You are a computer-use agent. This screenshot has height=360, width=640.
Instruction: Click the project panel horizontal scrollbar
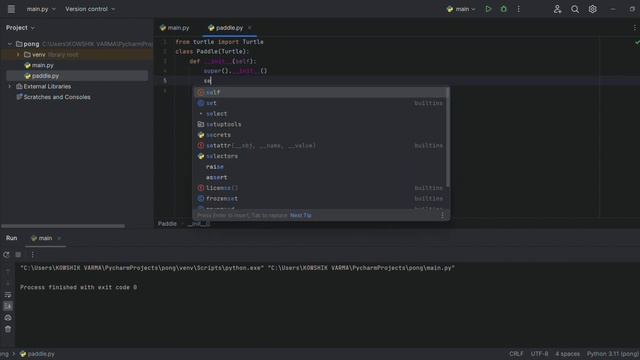[63, 226]
